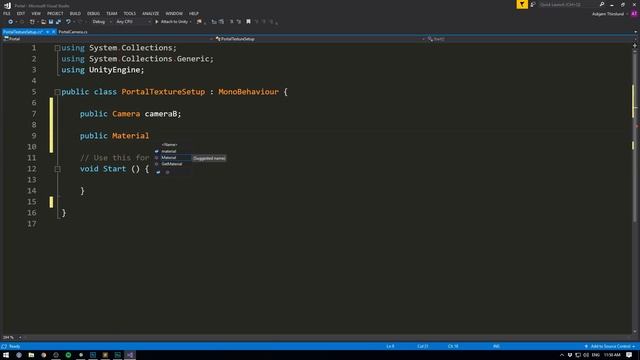This screenshot has height=360, width=640.
Task: Focus the Quick Launch search field
Action: point(567,4)
